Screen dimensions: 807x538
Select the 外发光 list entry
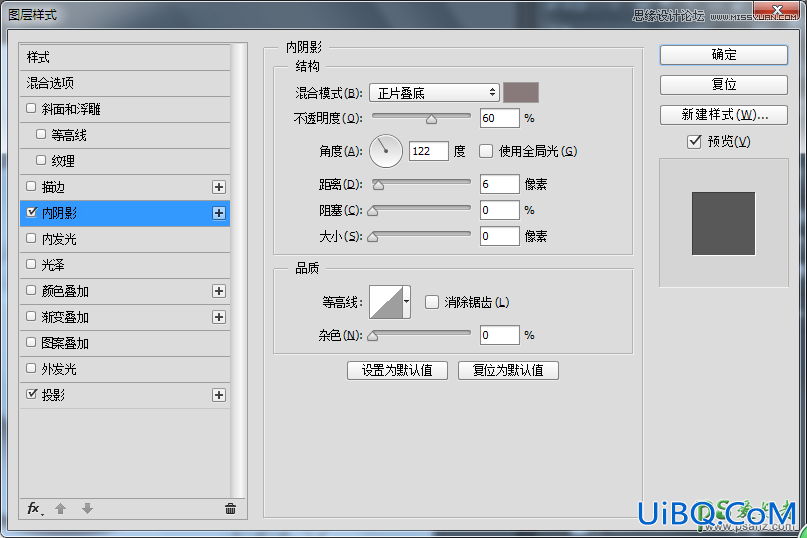tap(125, 369)
